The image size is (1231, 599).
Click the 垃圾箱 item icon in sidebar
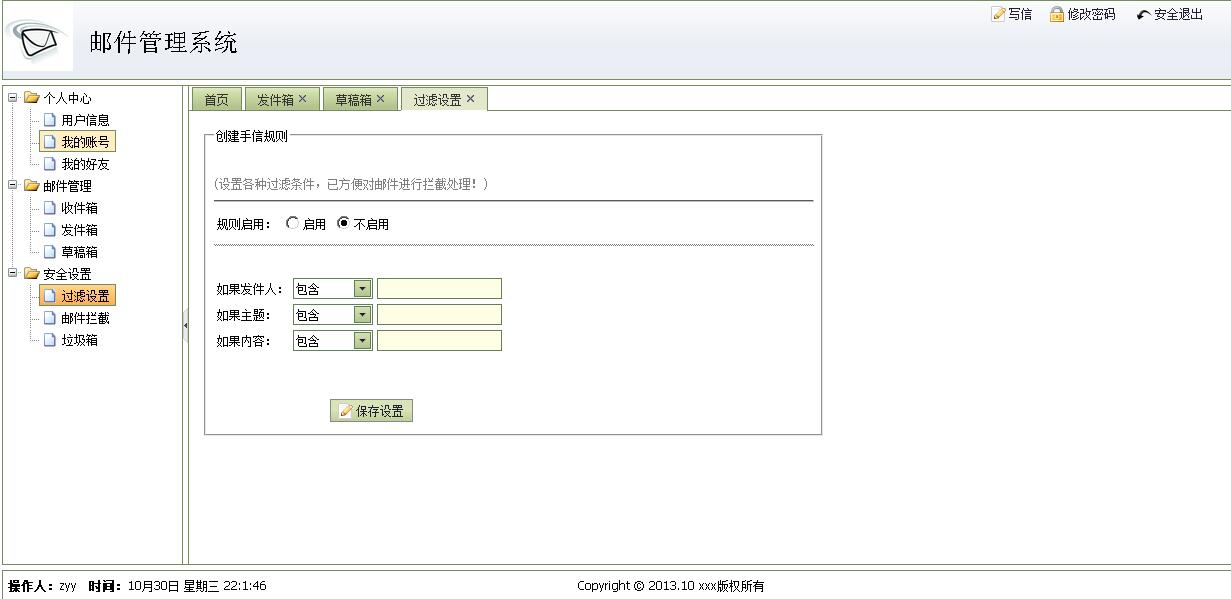click(50, 340)
